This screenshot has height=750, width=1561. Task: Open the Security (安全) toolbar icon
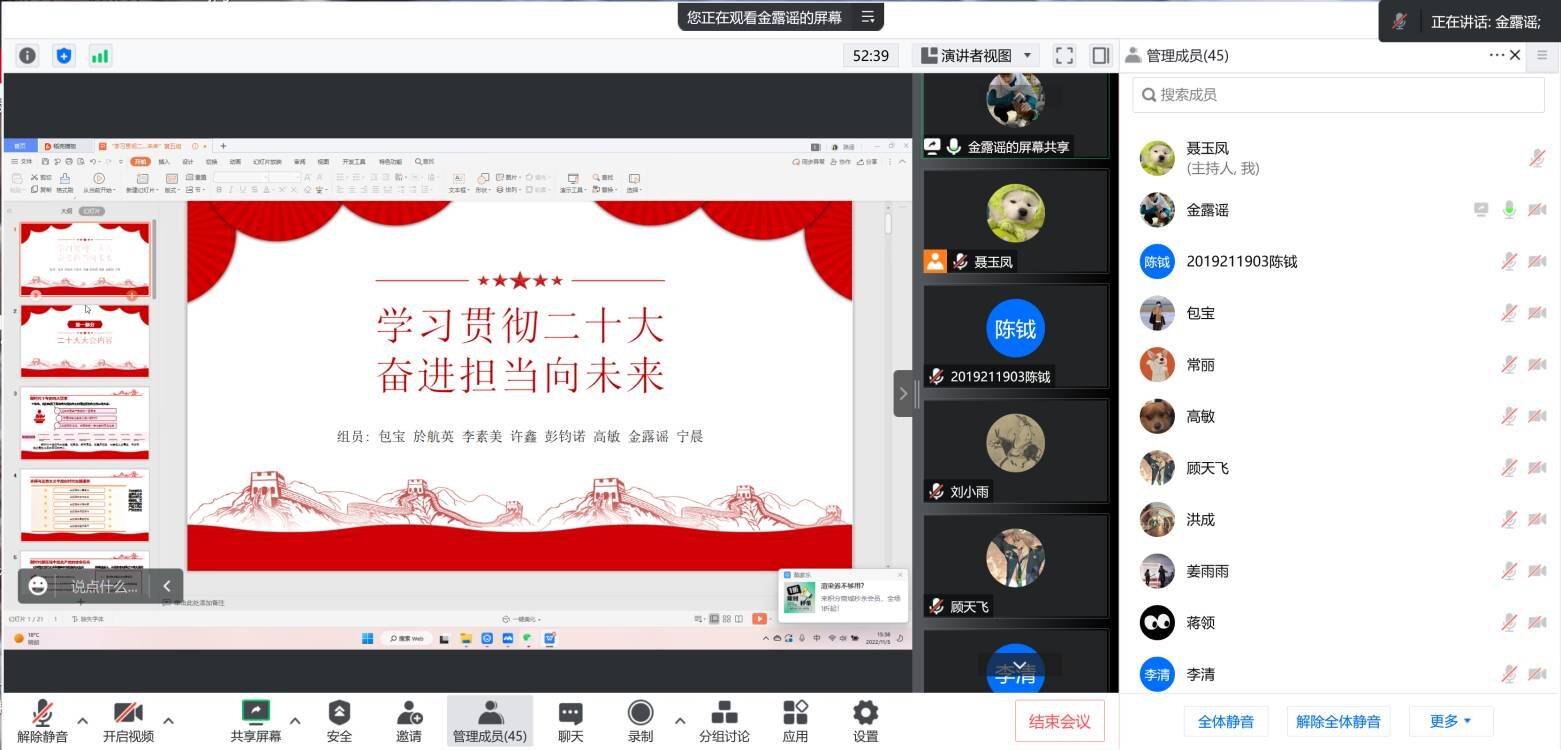(339, 721)
